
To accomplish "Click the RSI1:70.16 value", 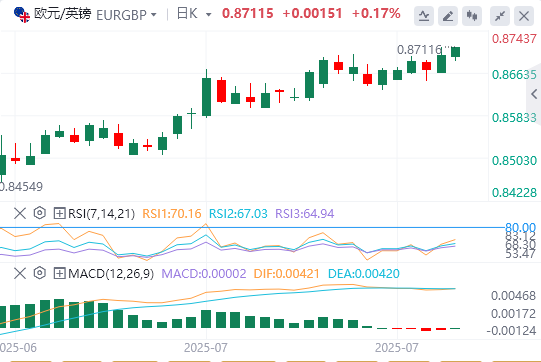I will (172, 214).
